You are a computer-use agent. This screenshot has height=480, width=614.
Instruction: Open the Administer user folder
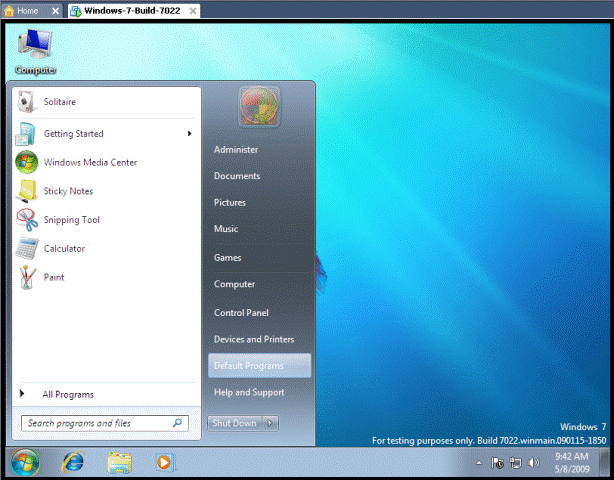tap(236, 150)
